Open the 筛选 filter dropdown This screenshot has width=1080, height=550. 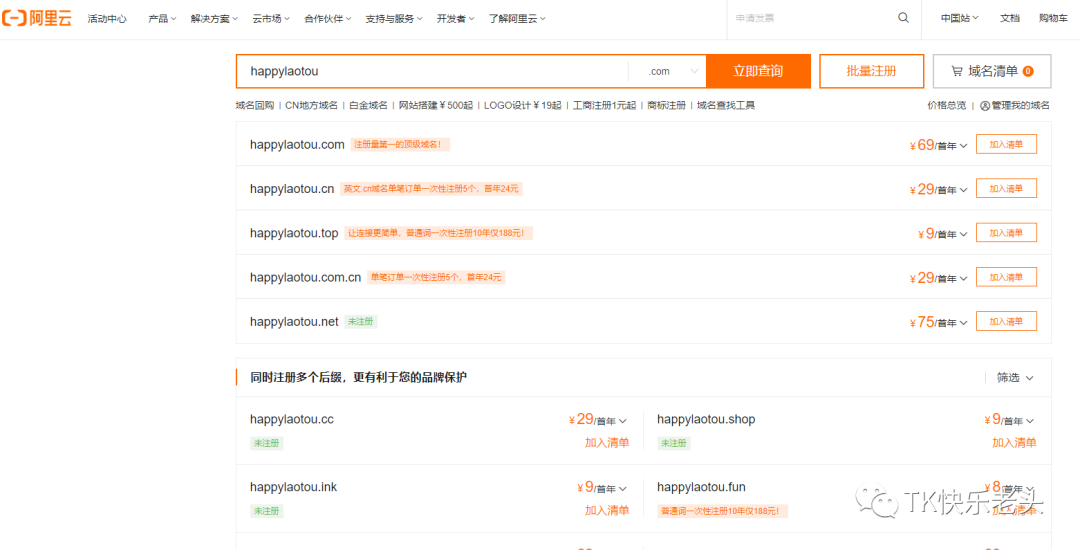[1015, 377]
